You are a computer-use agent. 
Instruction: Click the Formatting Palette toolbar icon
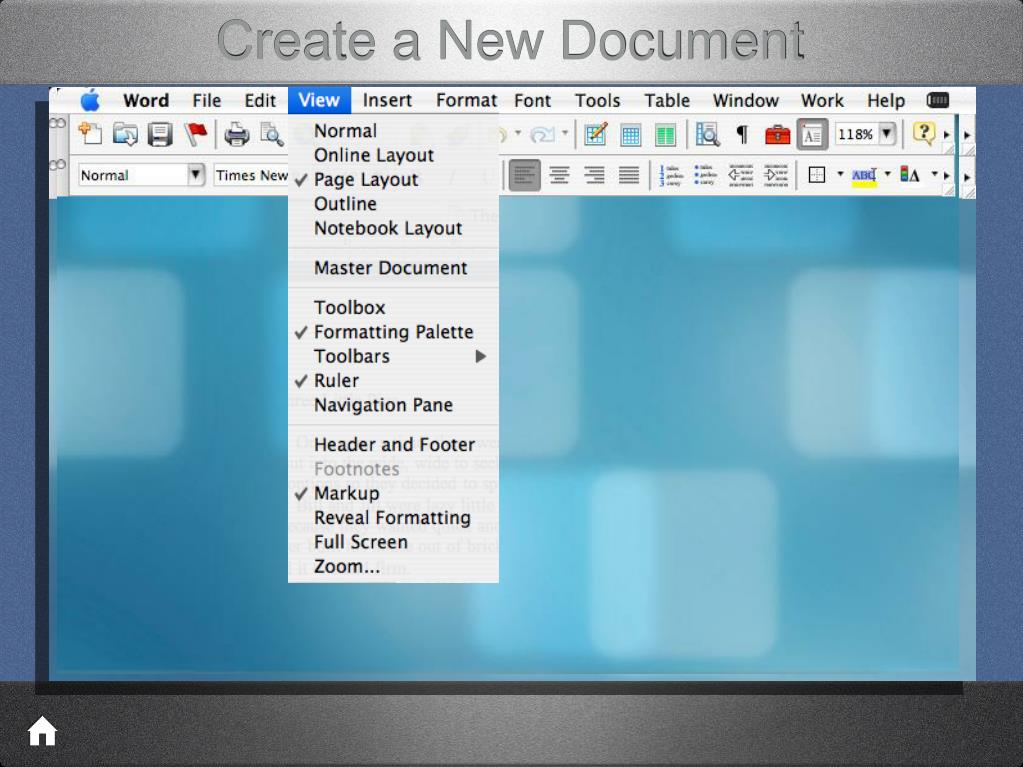point(812,135)
